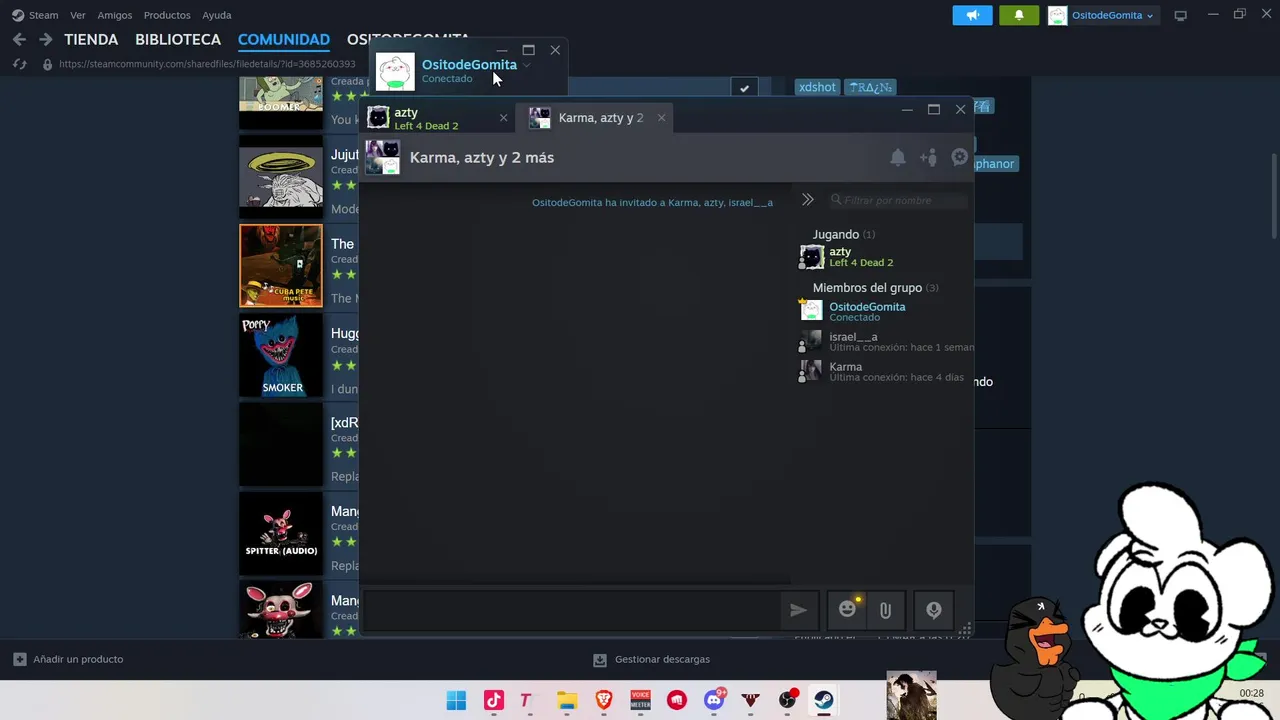Click azty in Jugando member list
Image resolution: width=1280 pixels, height=720 pixels.
(884, 257)
